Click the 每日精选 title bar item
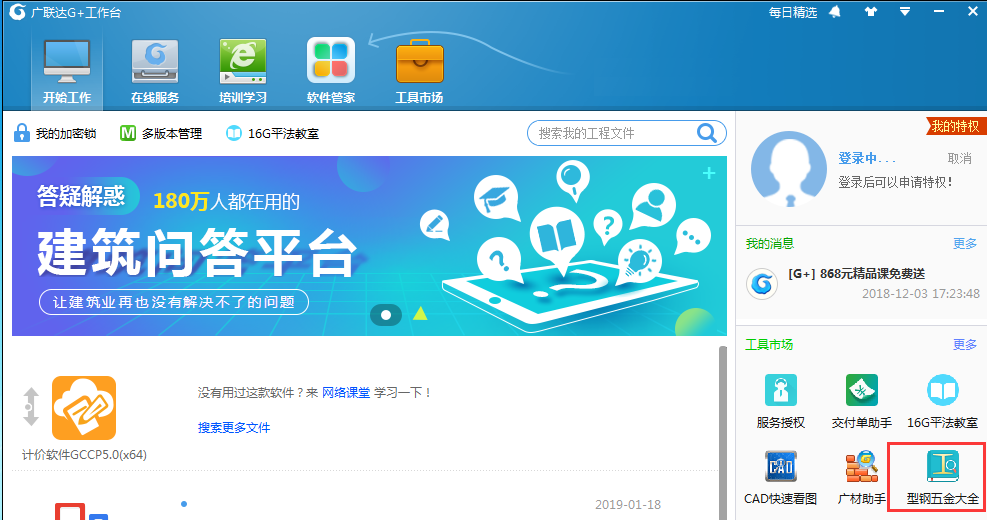Viewport: 987px width, 520px height. pyautogui.click(x=792, y=12)
